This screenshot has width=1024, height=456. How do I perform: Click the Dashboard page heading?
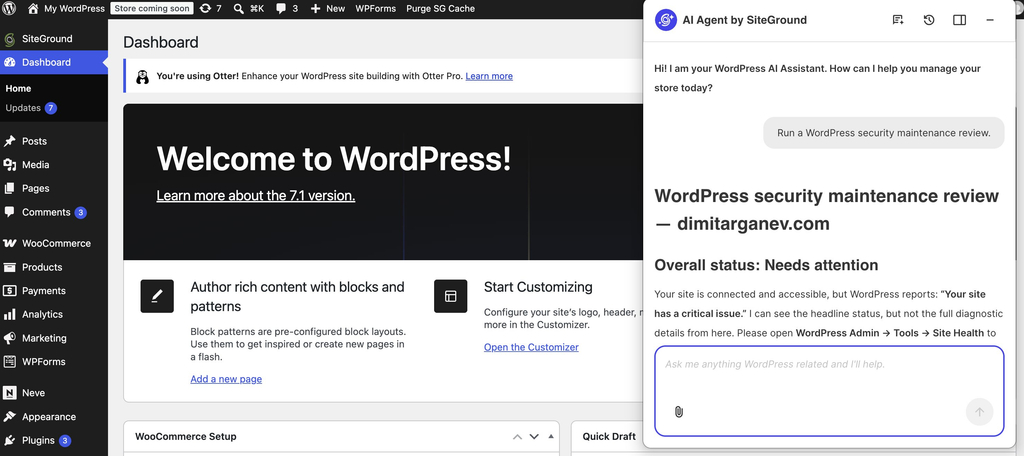coord(161,42)
